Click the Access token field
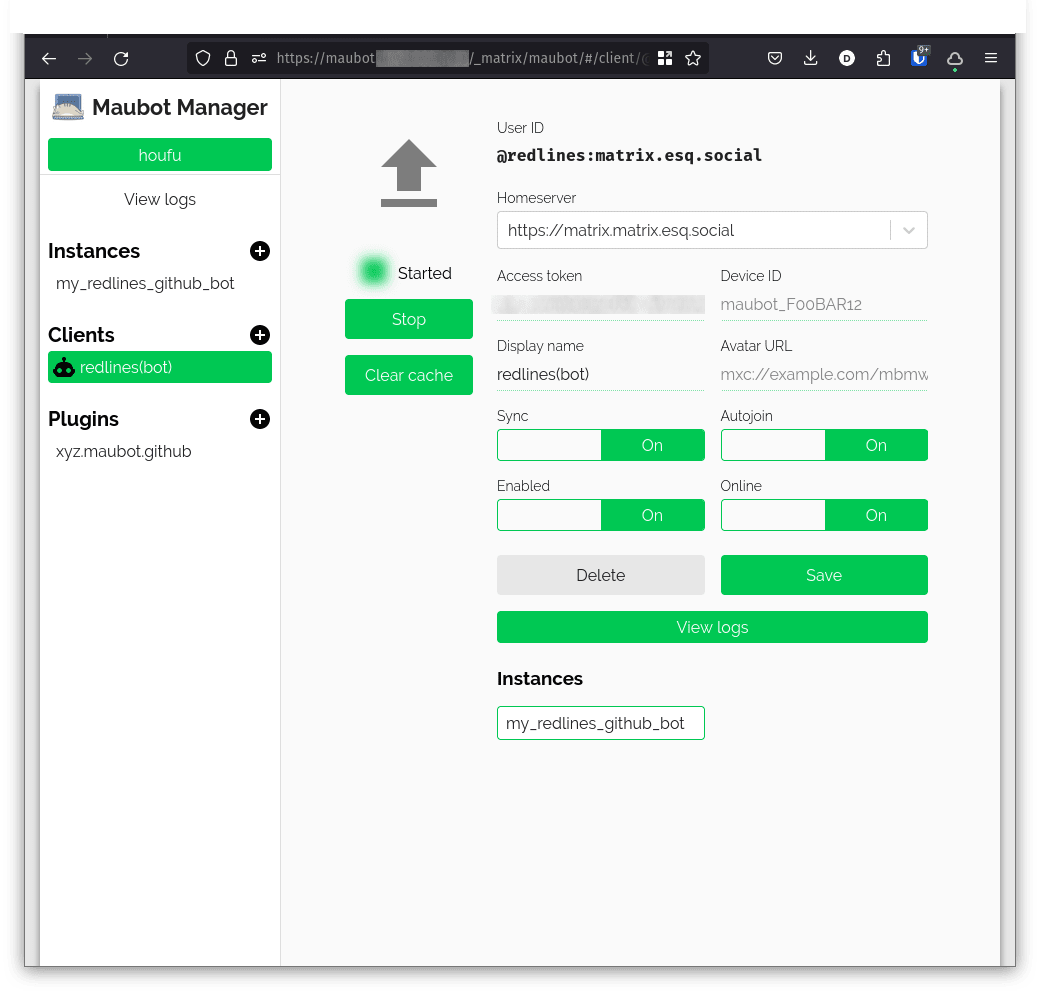Viewport: 1040px width, 992px height. (x=601, y=304)
